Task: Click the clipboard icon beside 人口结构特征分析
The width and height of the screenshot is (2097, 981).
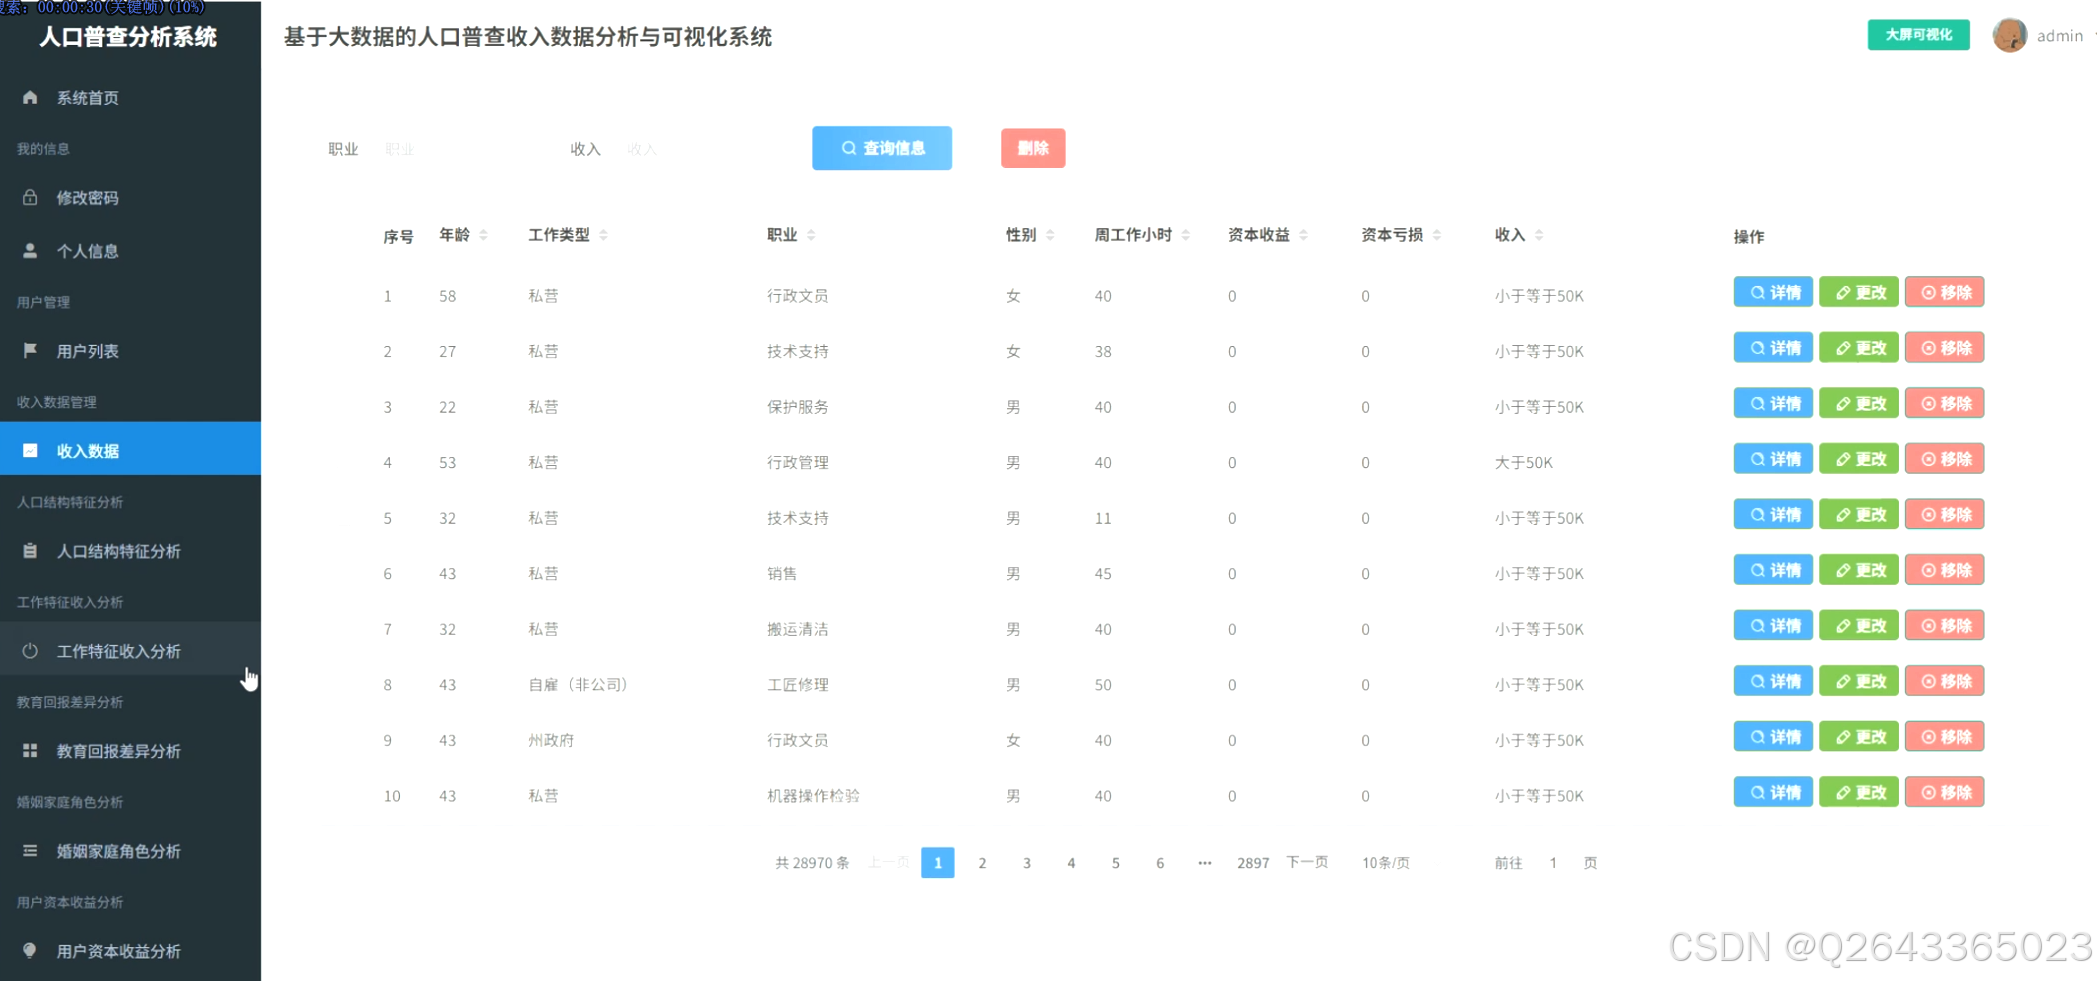Action: pyautogui.click(x=30, y=550)
